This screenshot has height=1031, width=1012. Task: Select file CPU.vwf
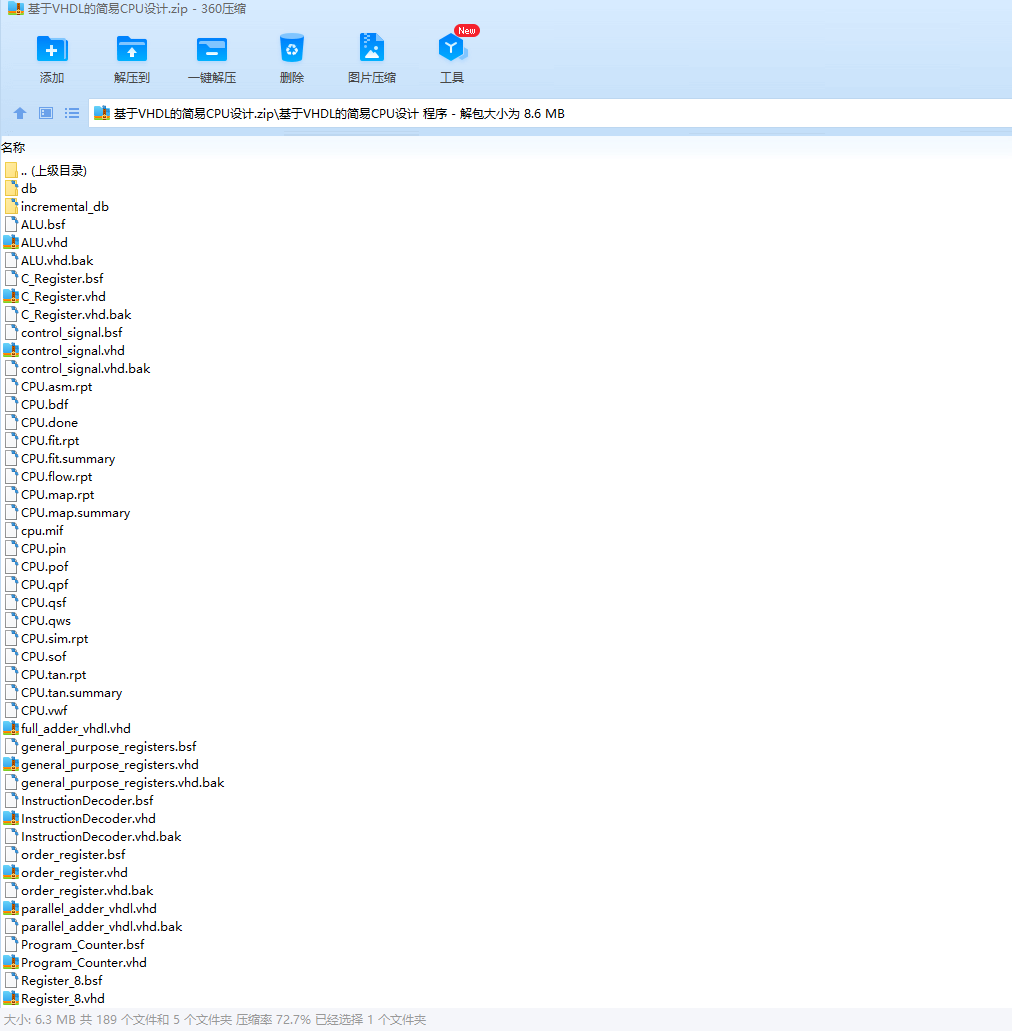(x=44, y=711)
